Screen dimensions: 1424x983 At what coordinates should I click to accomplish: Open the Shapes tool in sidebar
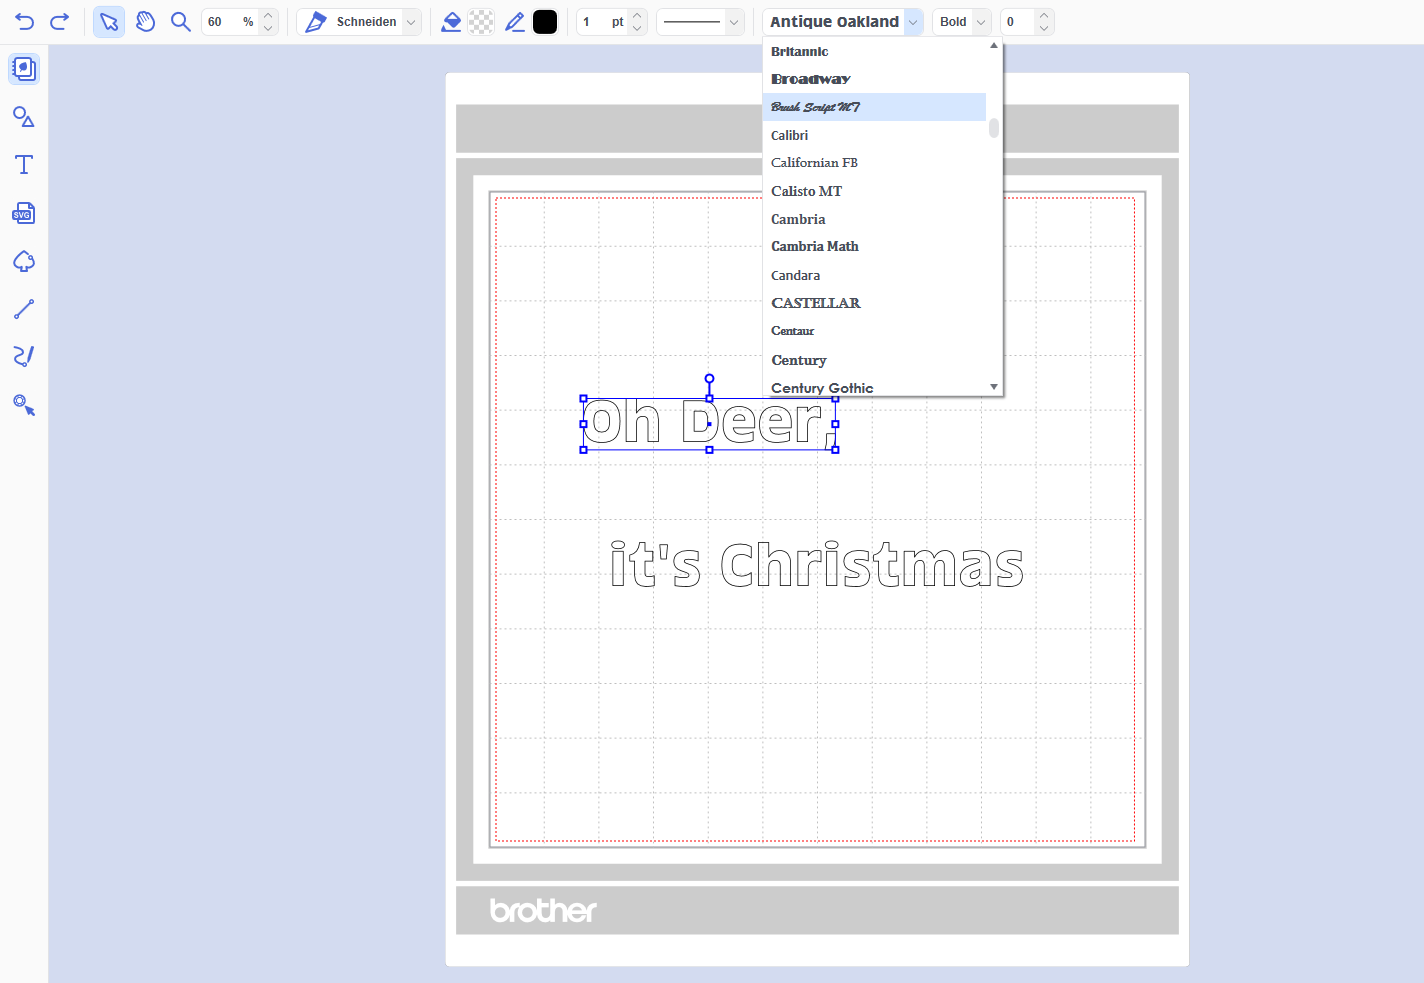(x=24, y=117)
